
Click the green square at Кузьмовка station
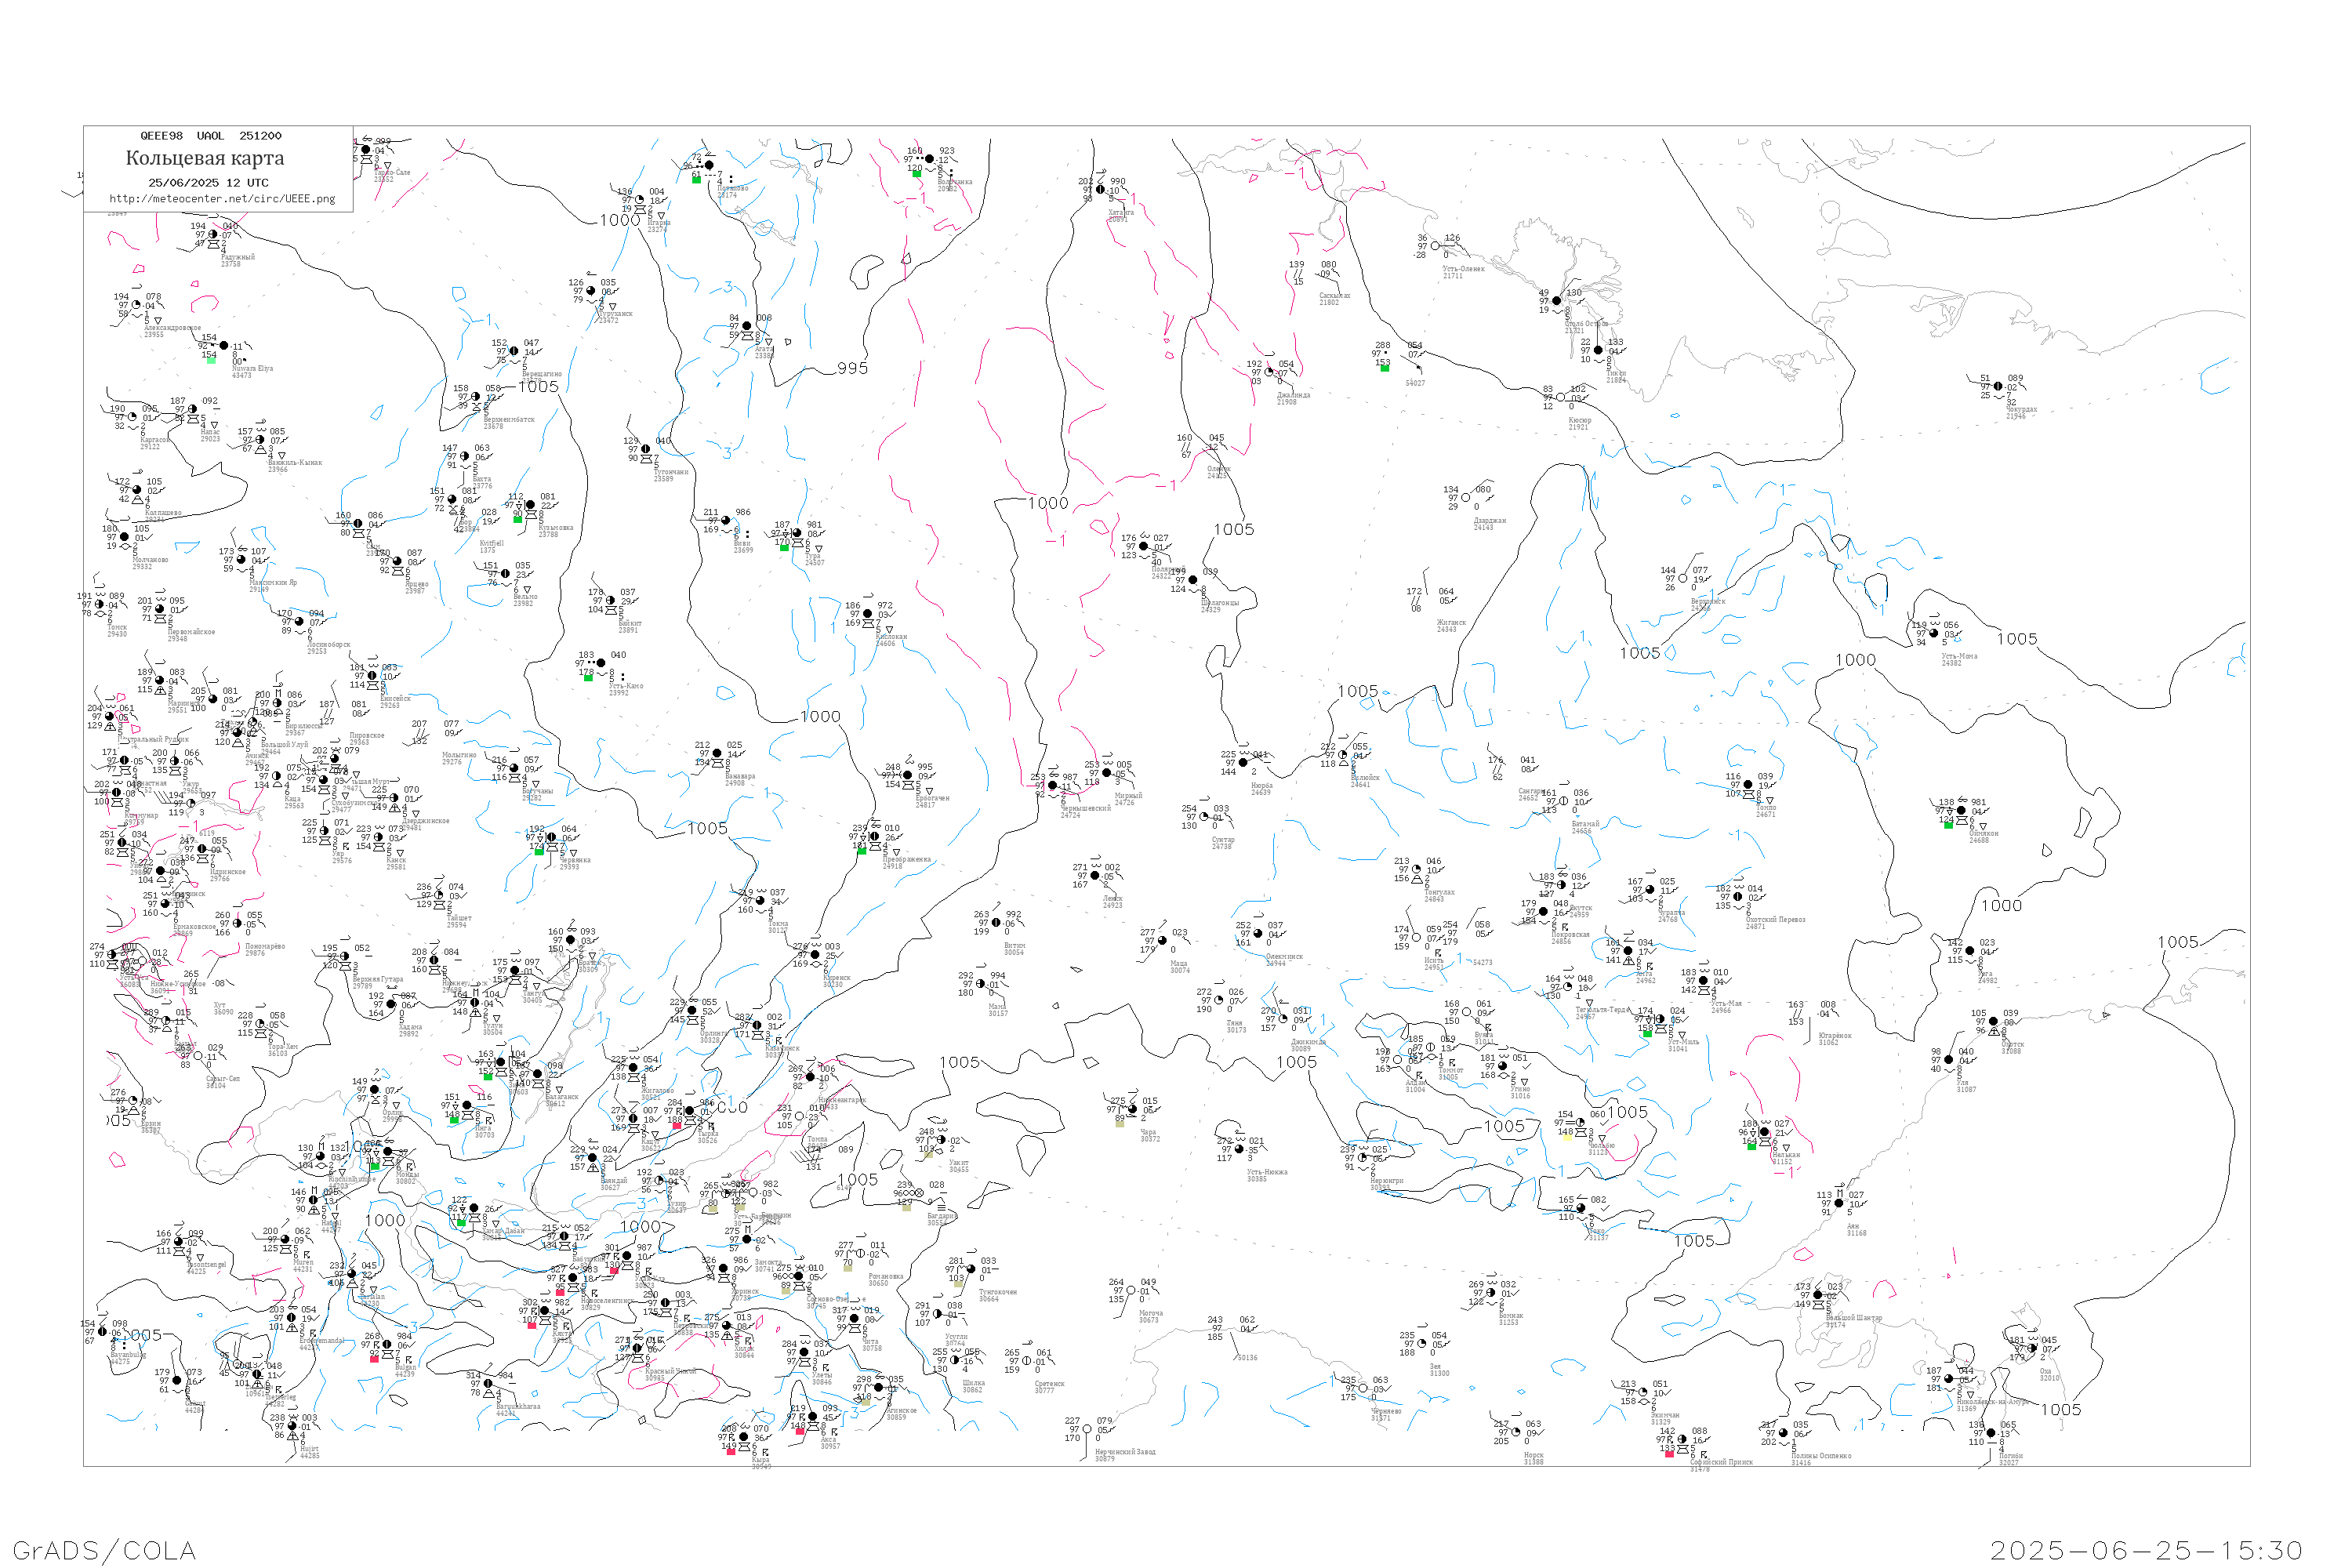pos(517,519)
